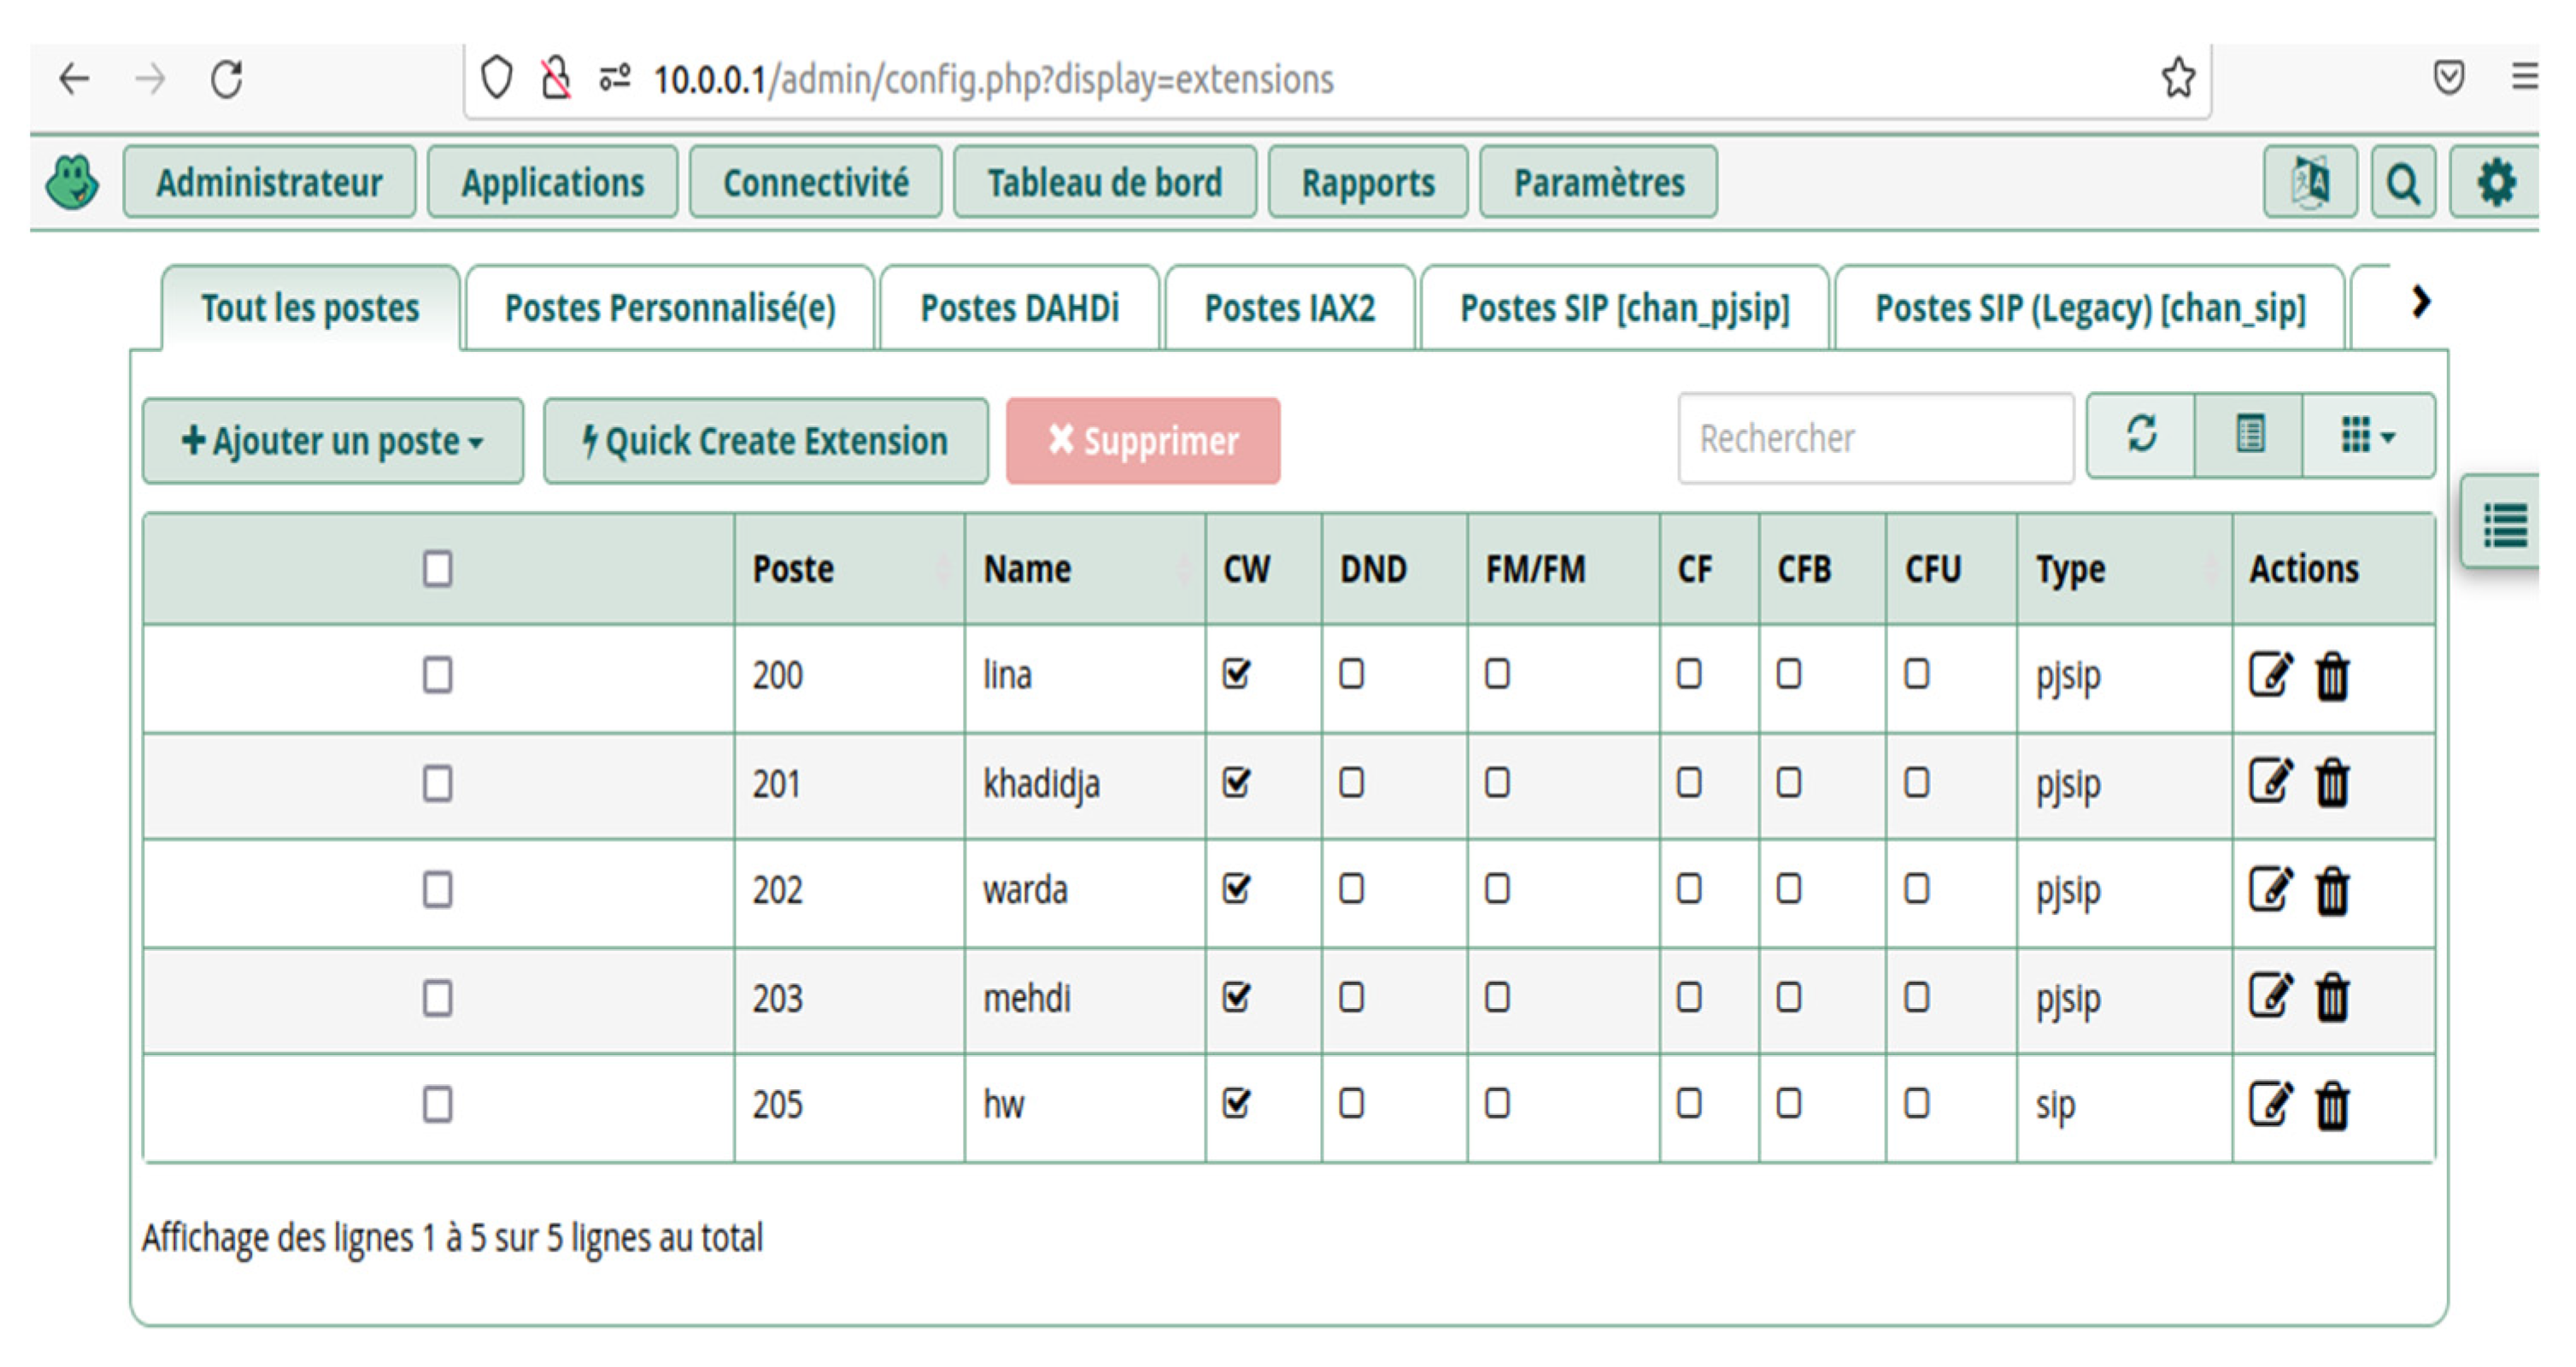The height and width of the screenshot is (1367, 2576).
Task: Open the Connectivité menu
Action: [x=815, y=183]
